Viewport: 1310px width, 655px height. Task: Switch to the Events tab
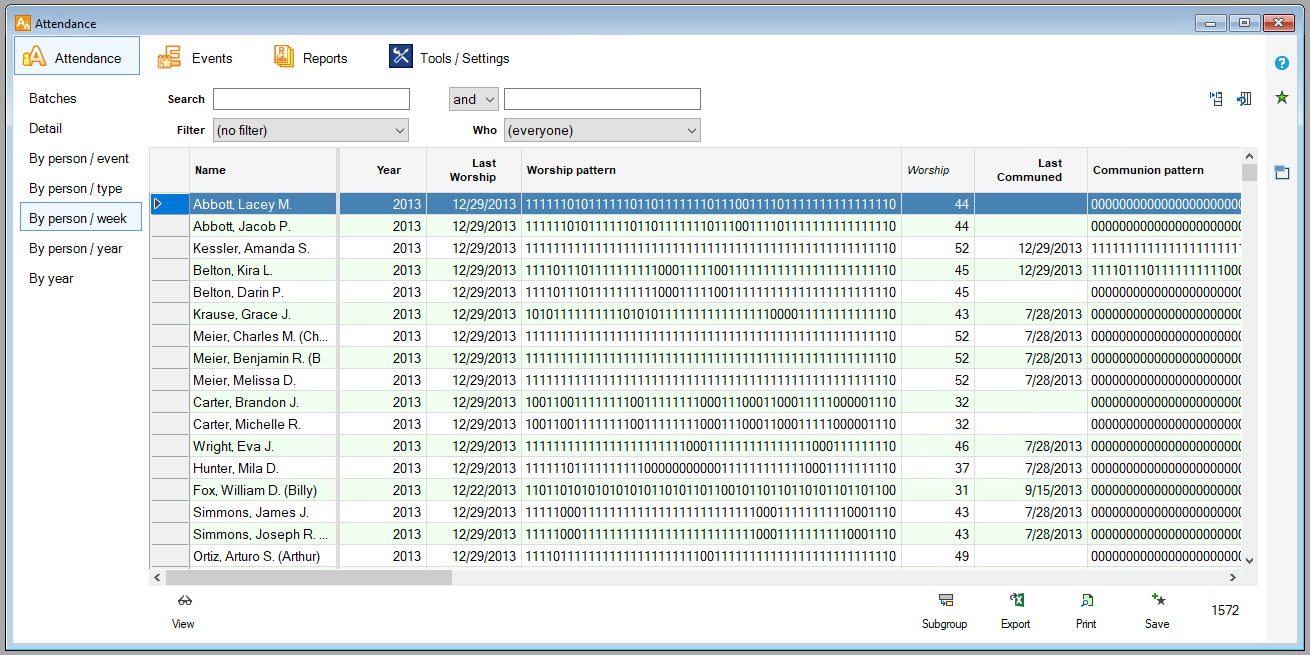point(196,58)
